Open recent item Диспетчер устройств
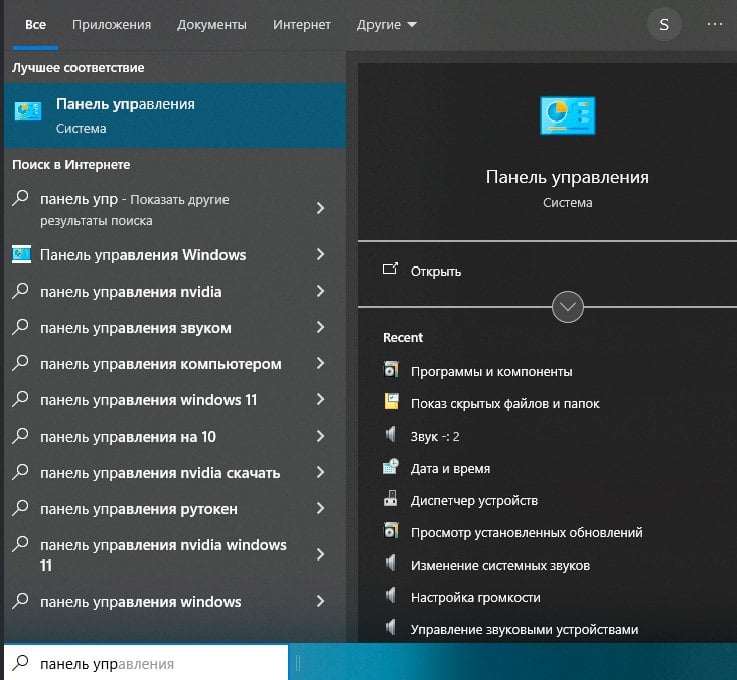 [474, 500]
